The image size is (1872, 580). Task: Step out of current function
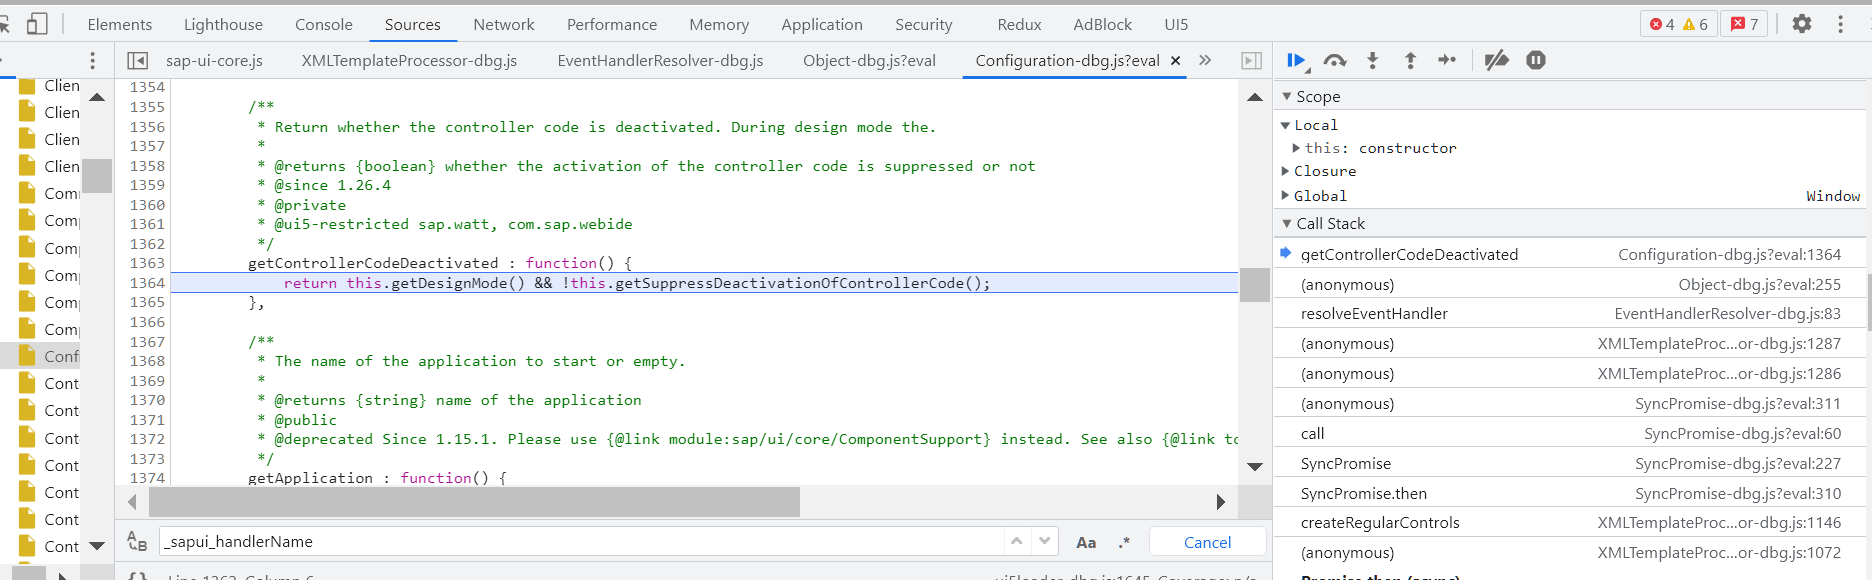click(1410, 61)
